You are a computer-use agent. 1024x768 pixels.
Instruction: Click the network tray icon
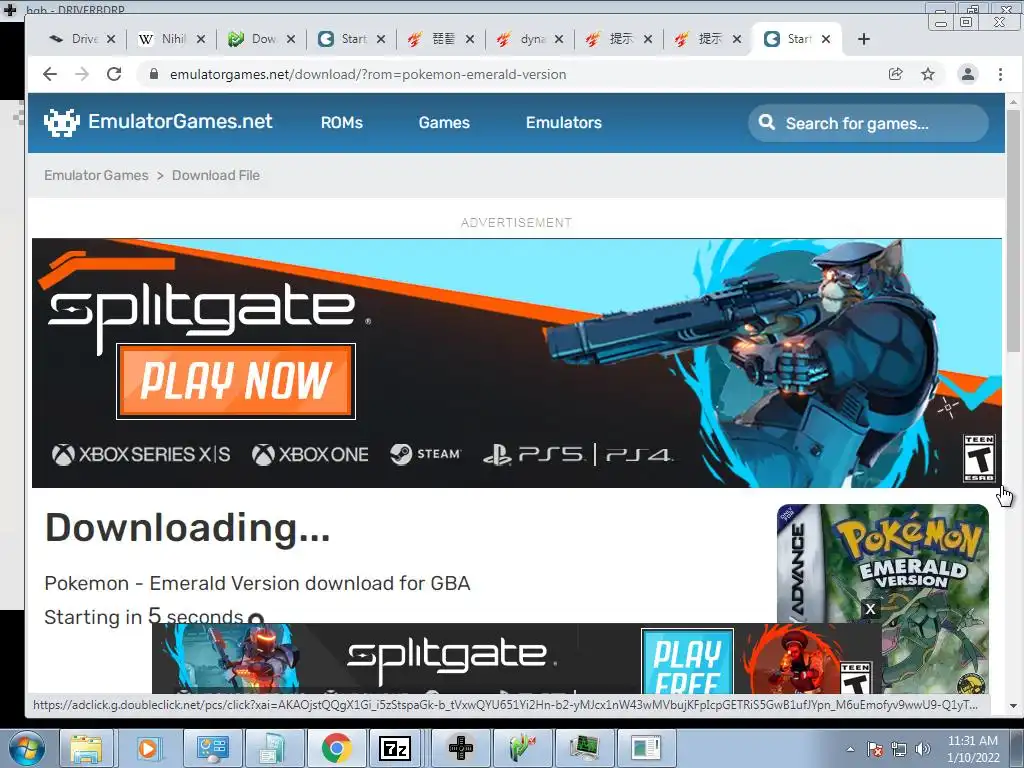(899, 749)
